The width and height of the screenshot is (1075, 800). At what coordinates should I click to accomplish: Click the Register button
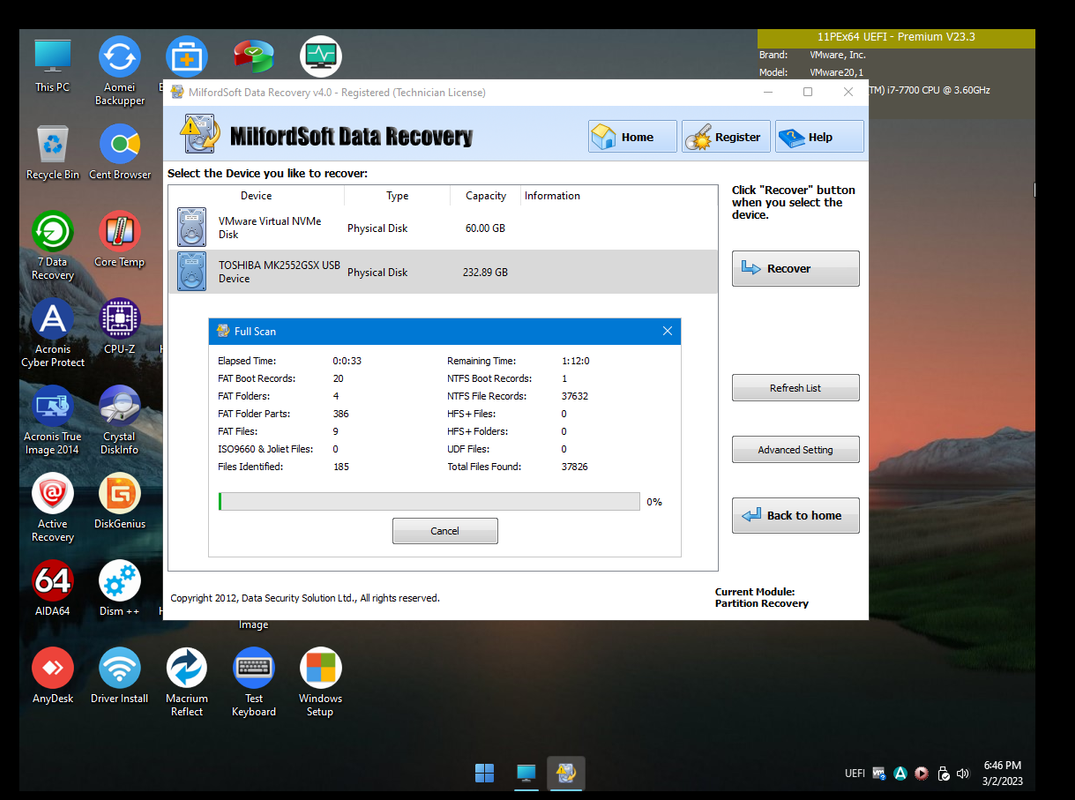click(x=726, y=136)
